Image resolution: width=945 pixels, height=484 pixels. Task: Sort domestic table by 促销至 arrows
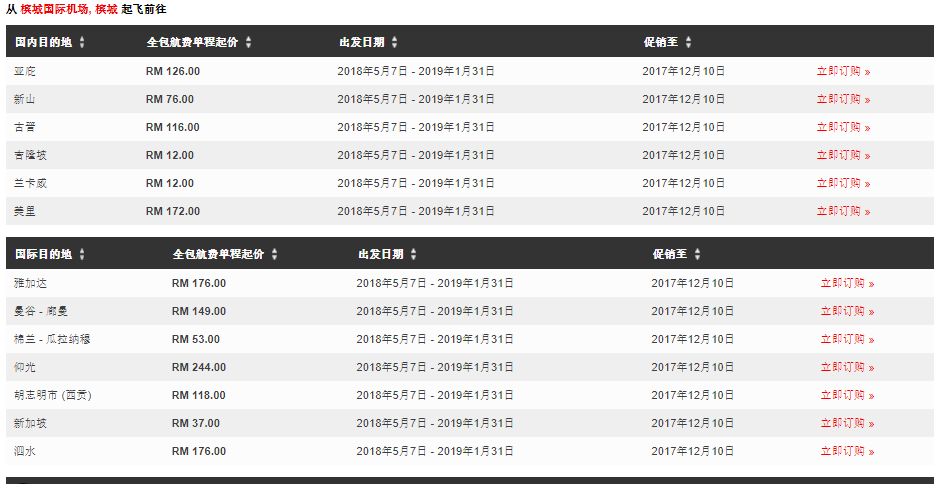pos(688,42)
